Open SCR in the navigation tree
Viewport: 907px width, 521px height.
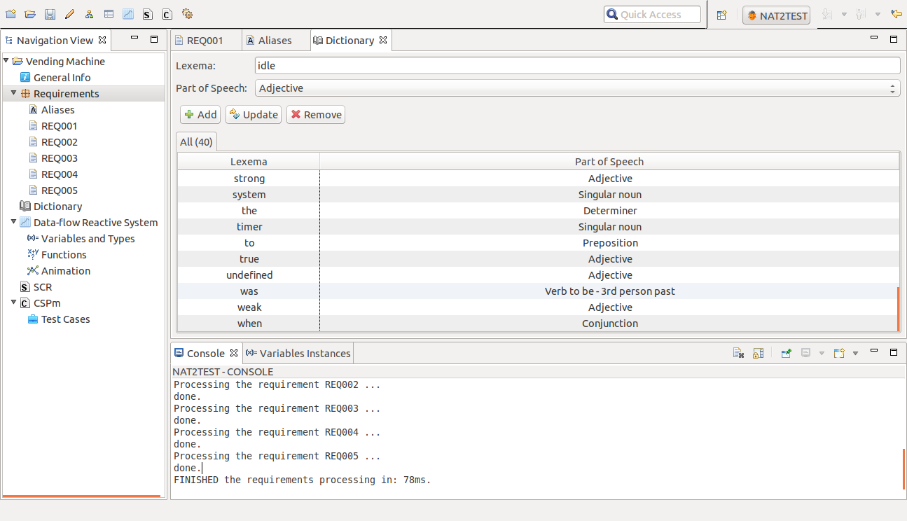click(x=42, y=287)
